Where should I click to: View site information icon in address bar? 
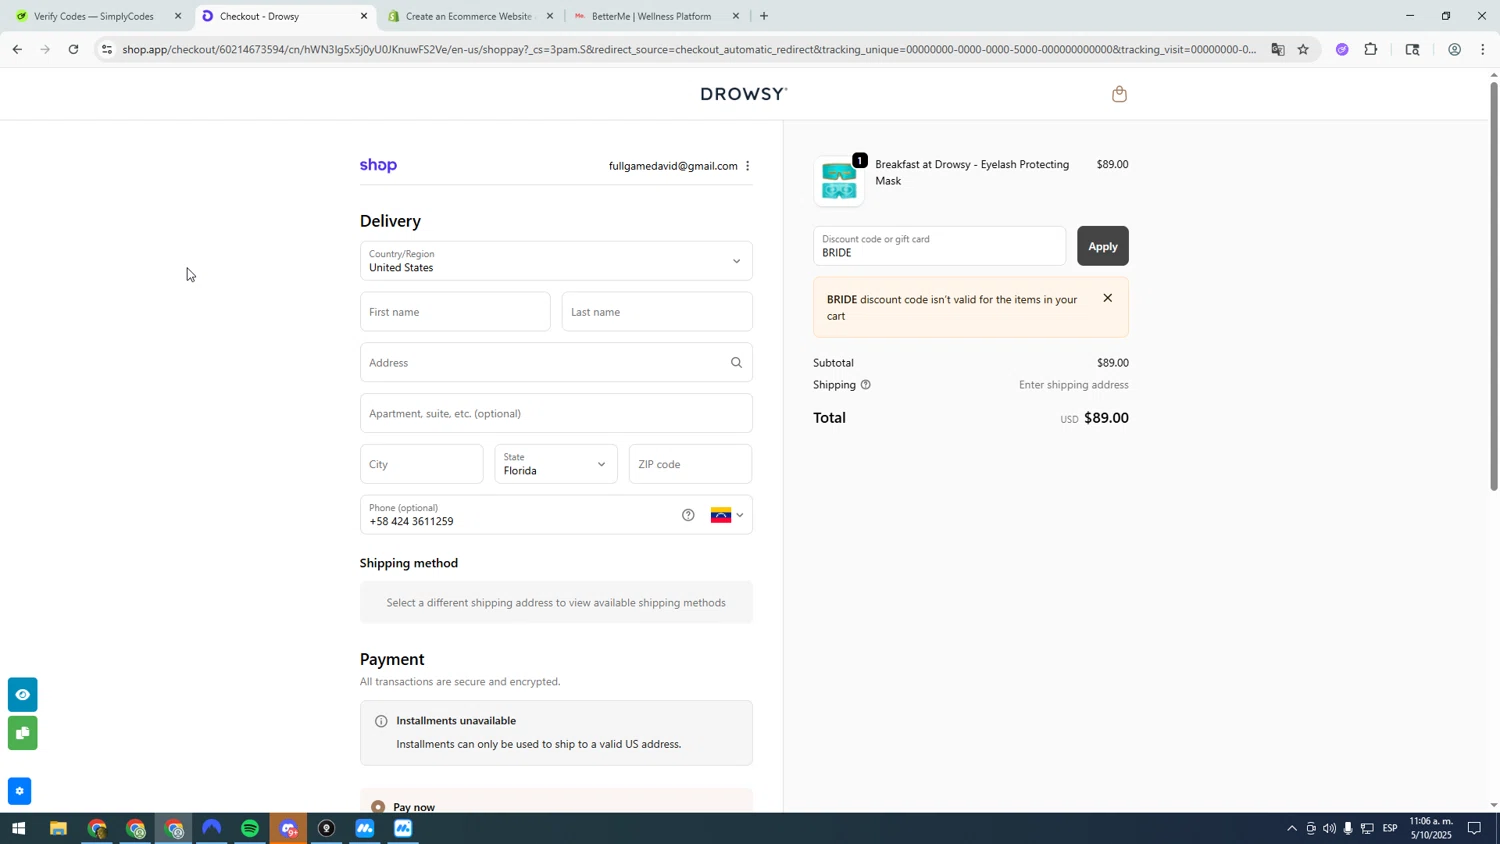pyautogui.click(x=107, y=49)
